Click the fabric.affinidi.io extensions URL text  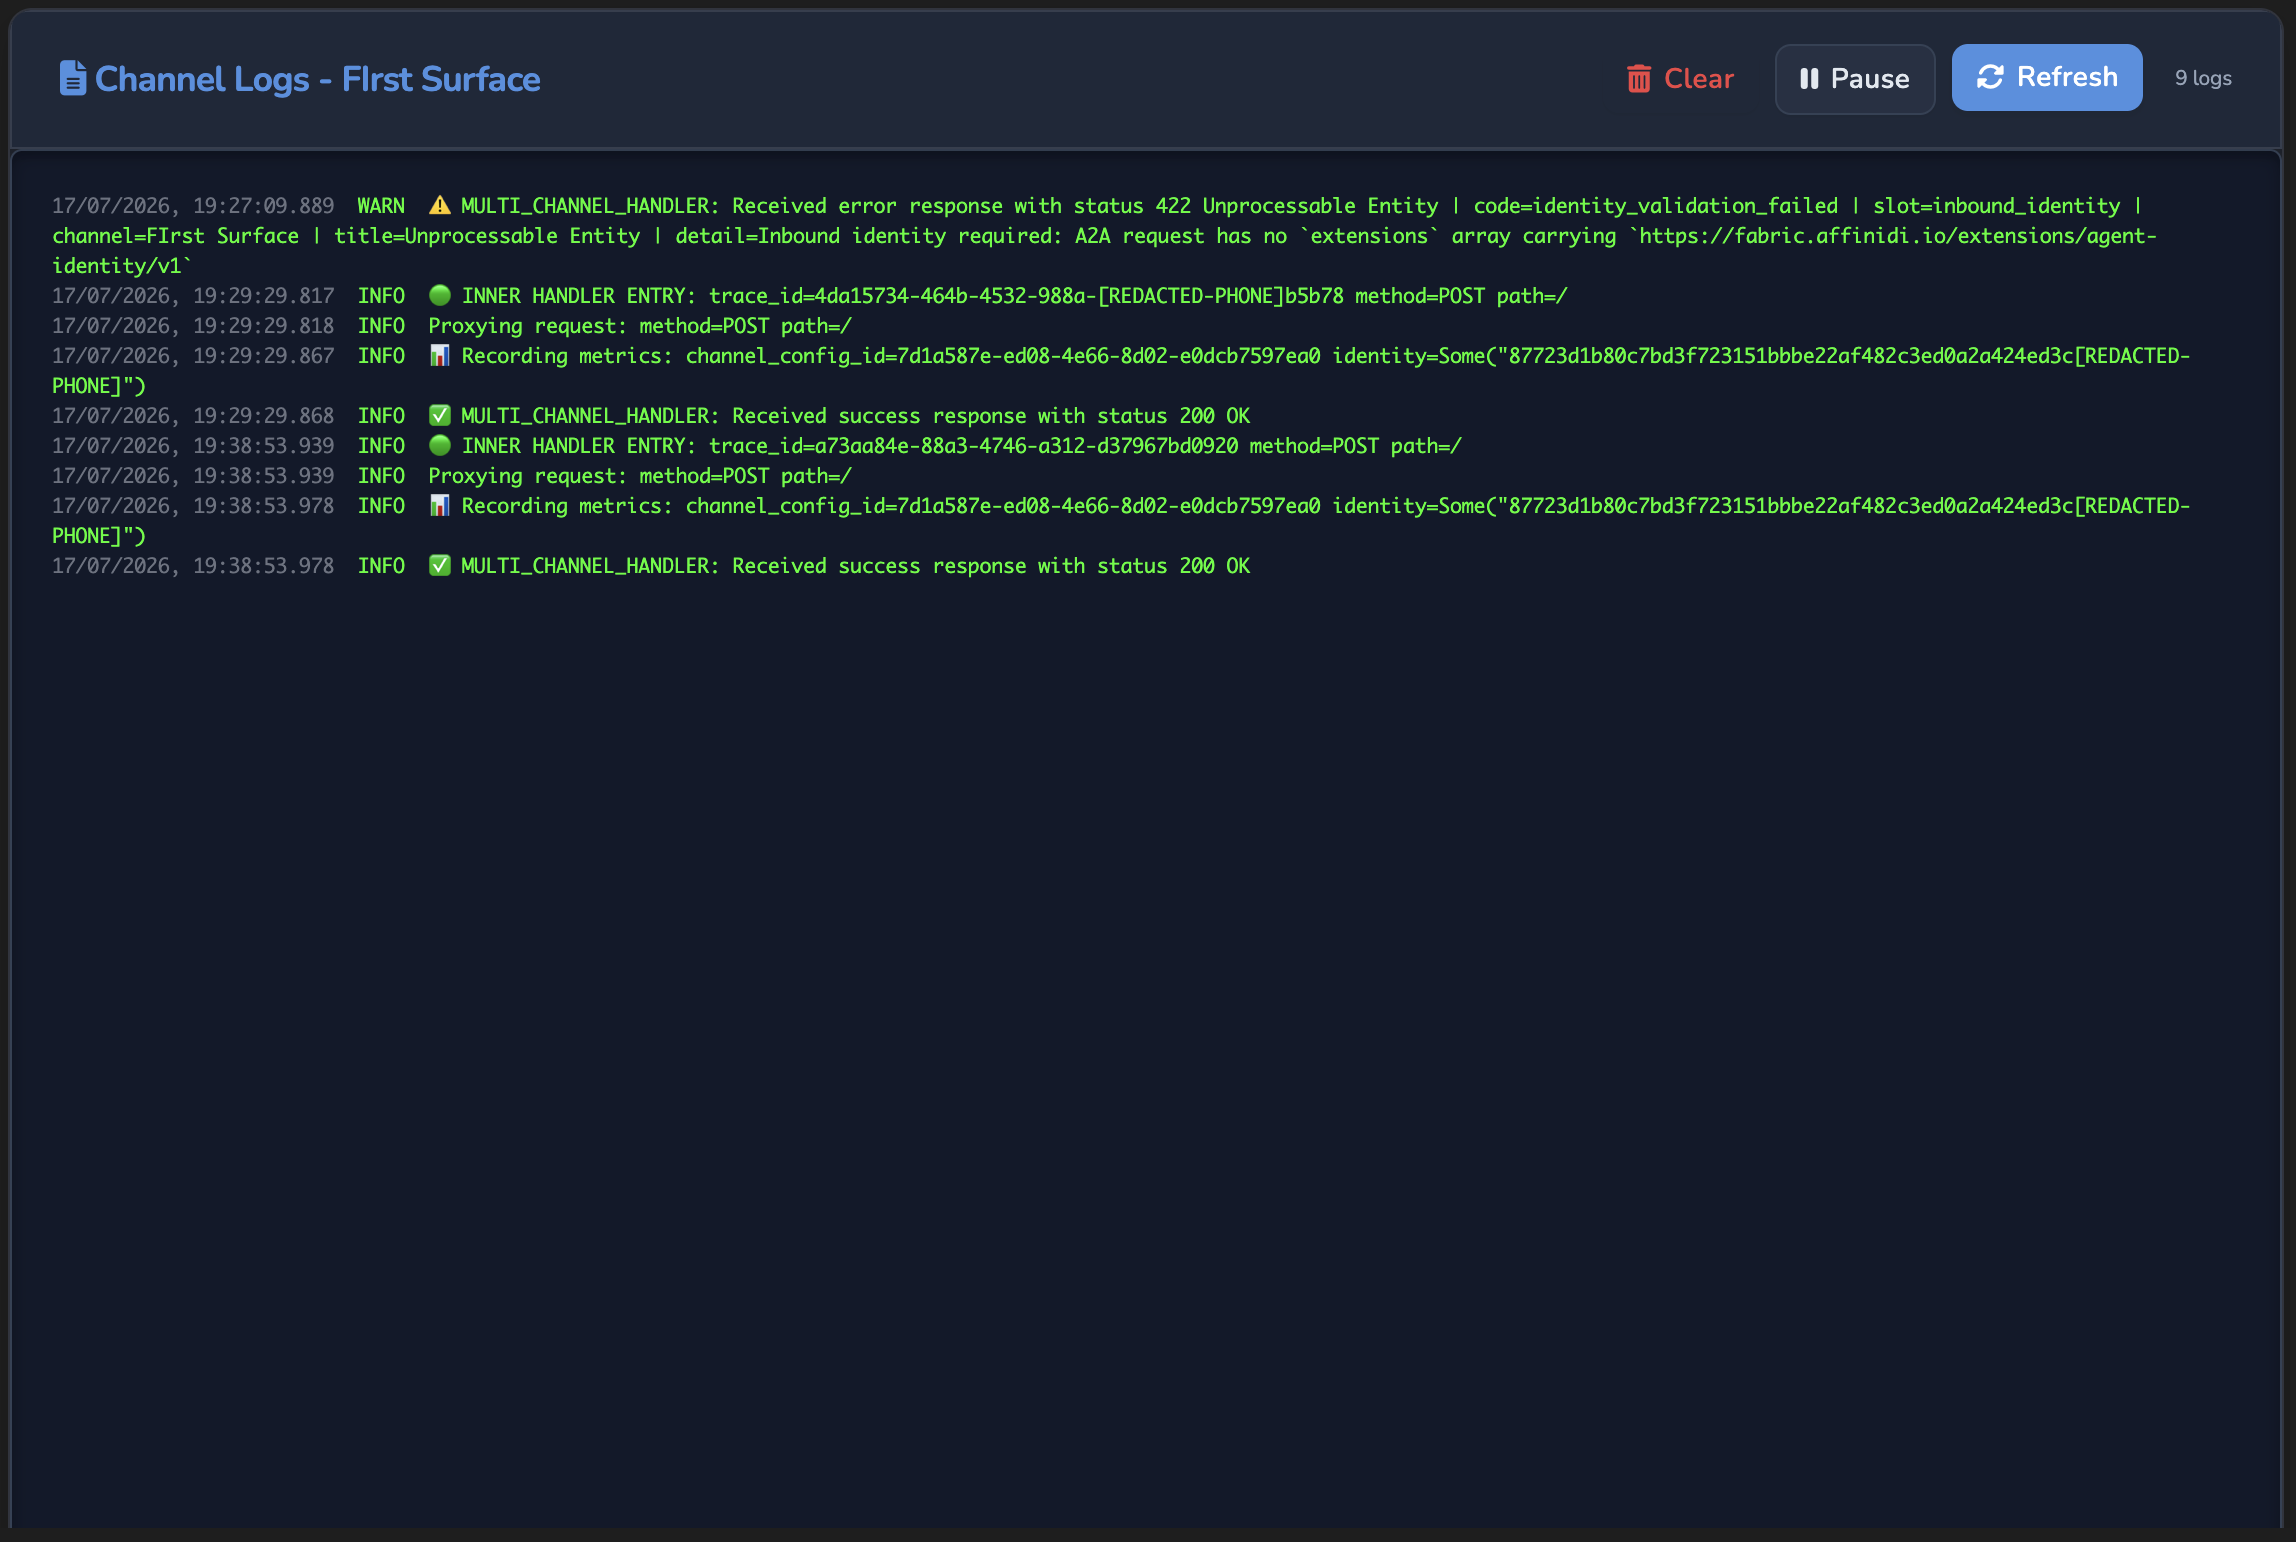(x=1103, y=251)
